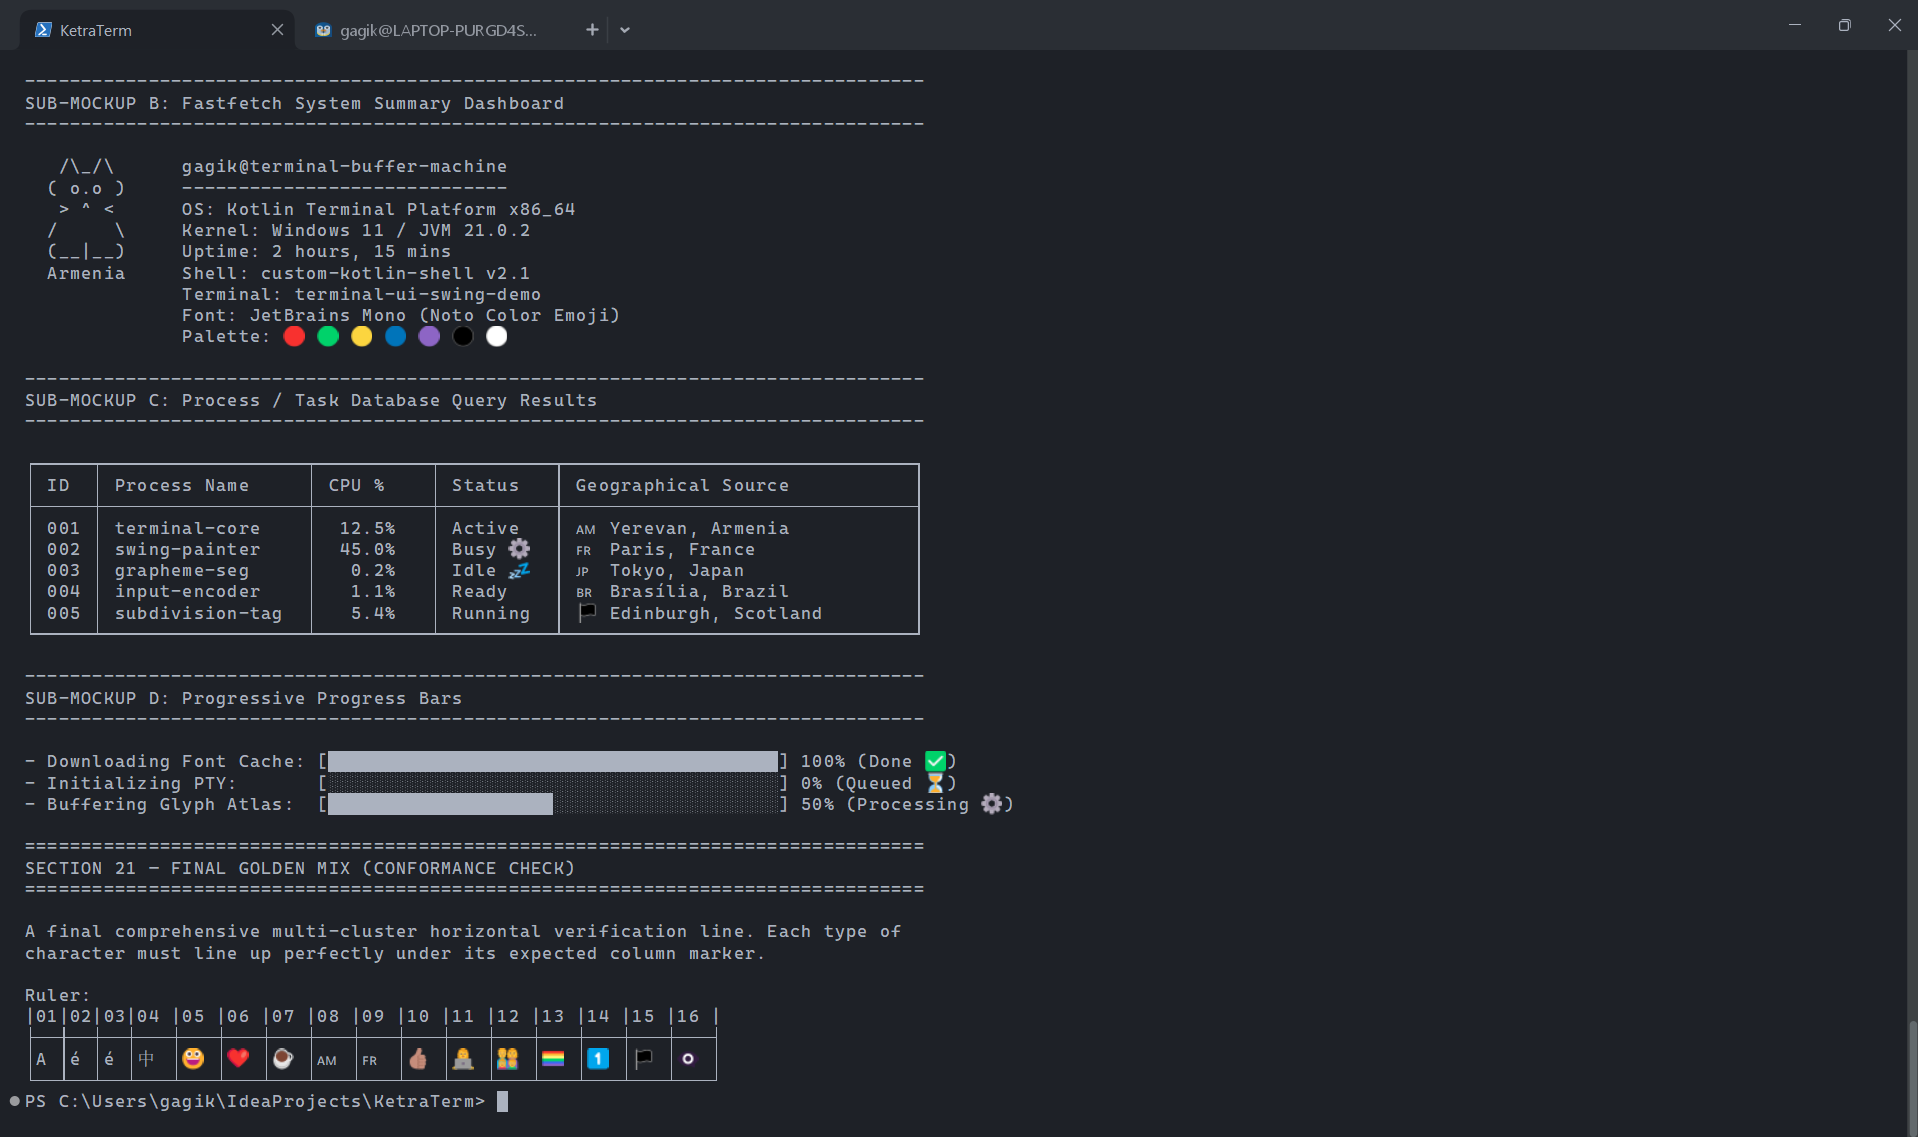The height and width of the screenshot is (1137, 1918).
Task: Click the 'Geographical Source' column header
Action: point(682,485)
